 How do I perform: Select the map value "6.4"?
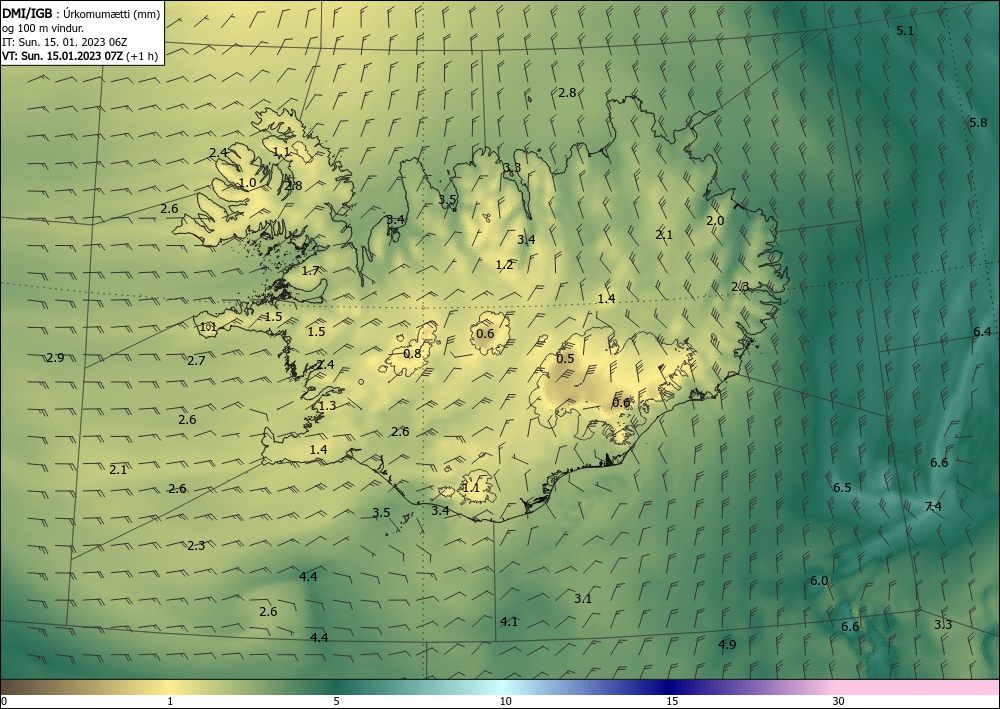pos(982,332)
